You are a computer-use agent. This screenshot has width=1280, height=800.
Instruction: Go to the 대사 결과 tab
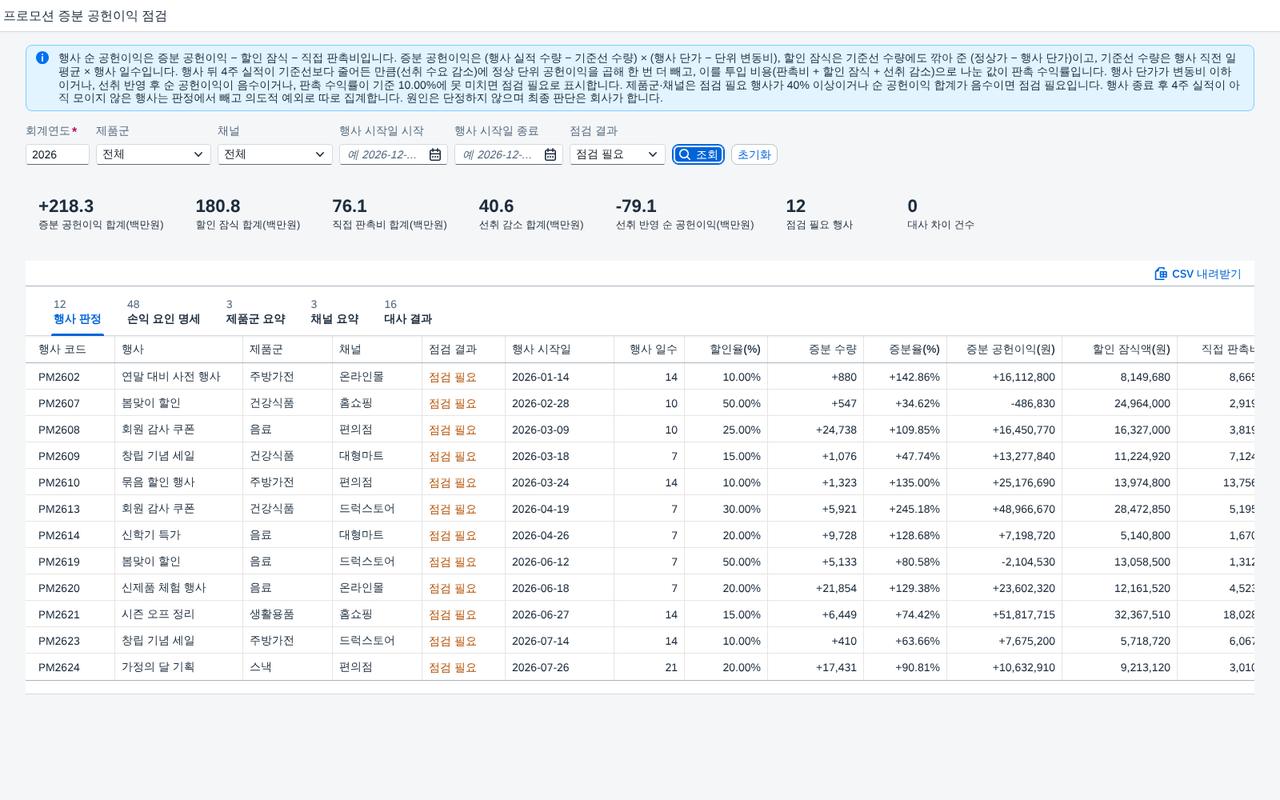click(x=408, y=319)
